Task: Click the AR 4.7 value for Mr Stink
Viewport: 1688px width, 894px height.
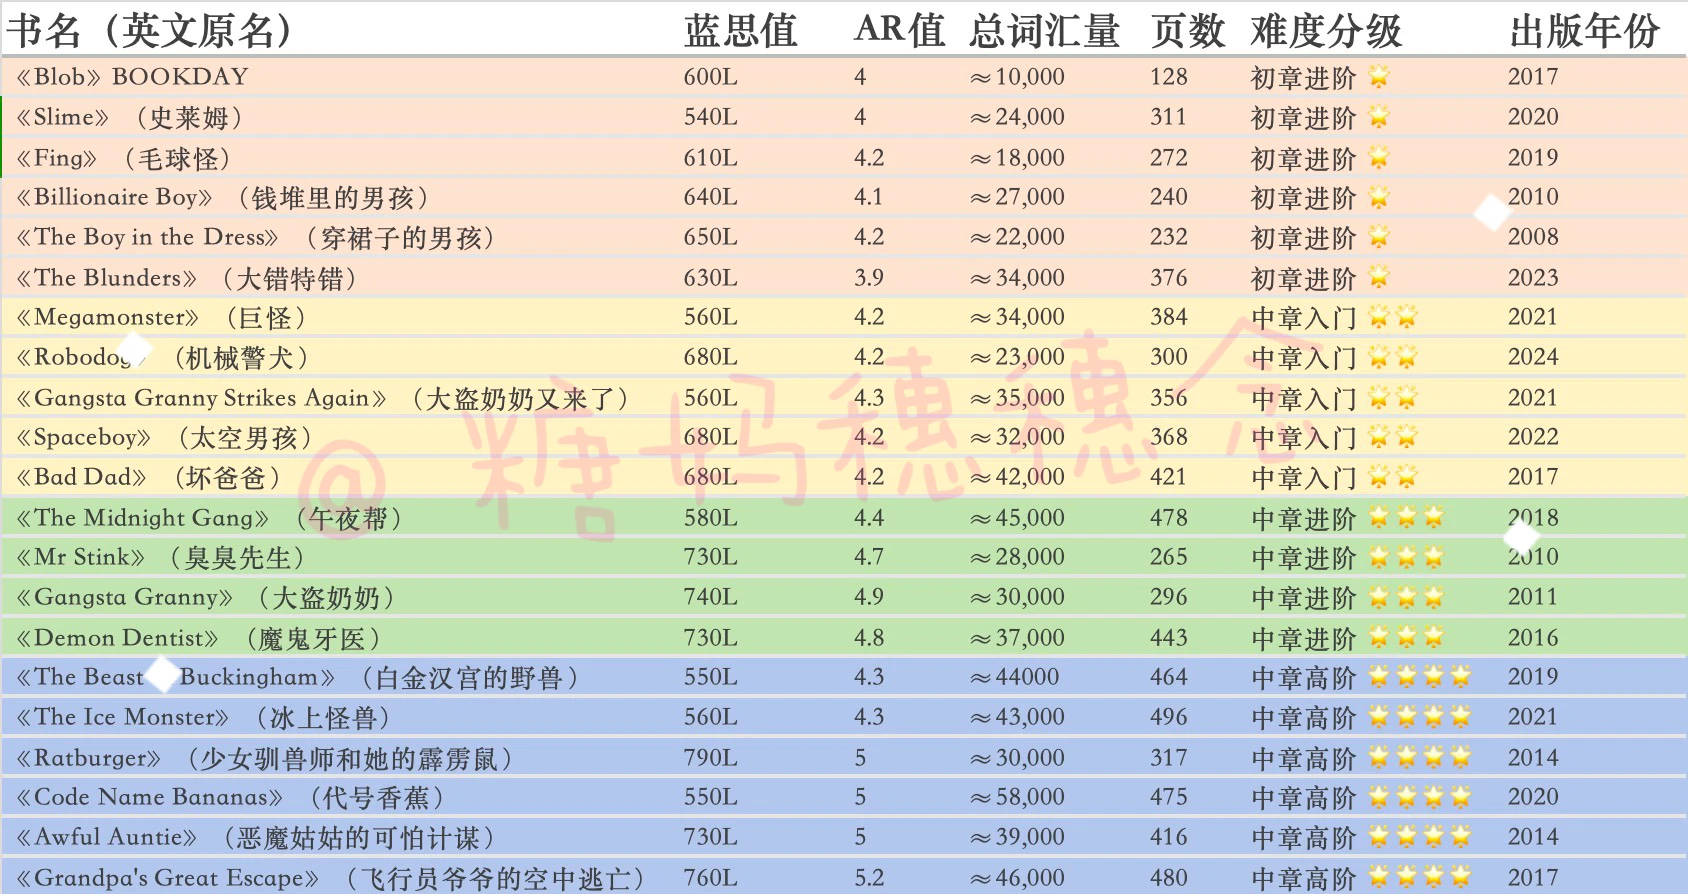Action: pos(869,557)
